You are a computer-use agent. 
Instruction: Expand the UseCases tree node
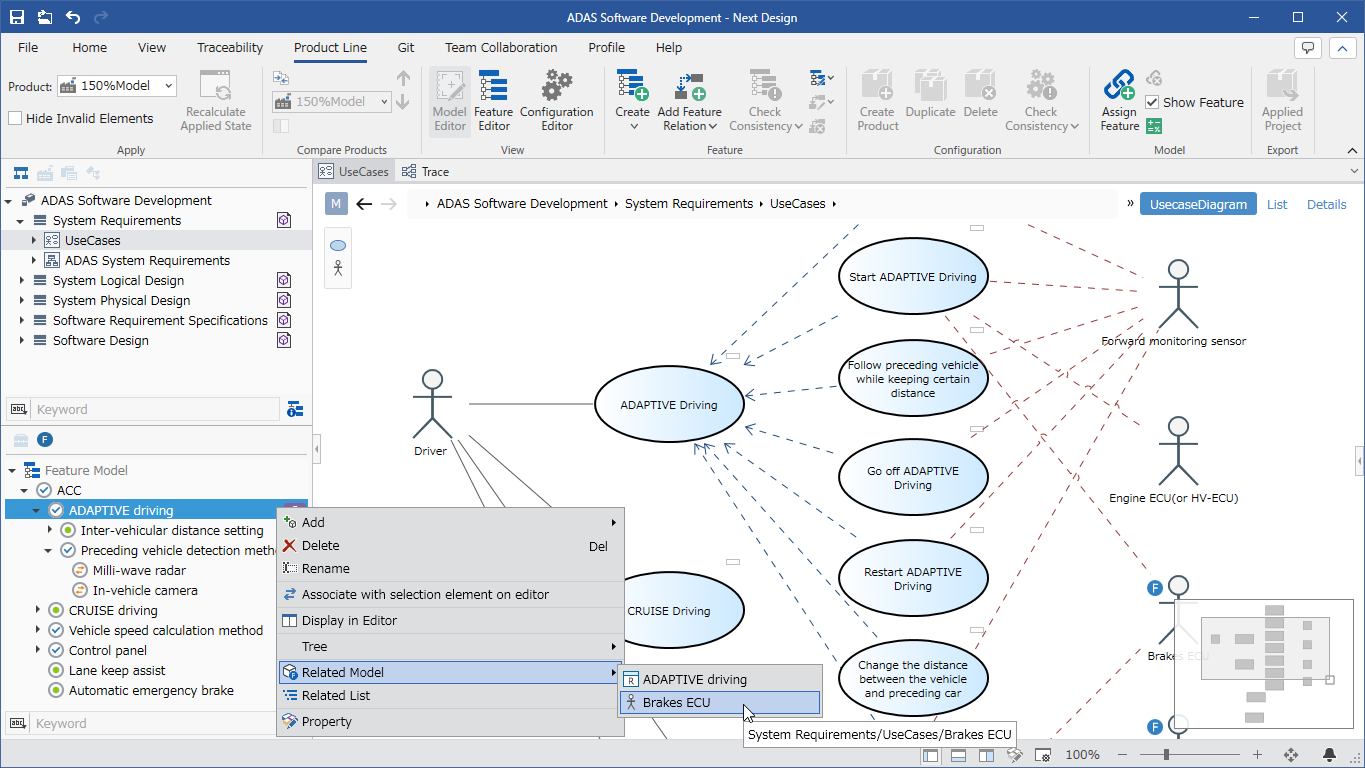click(x=34, y=240)
